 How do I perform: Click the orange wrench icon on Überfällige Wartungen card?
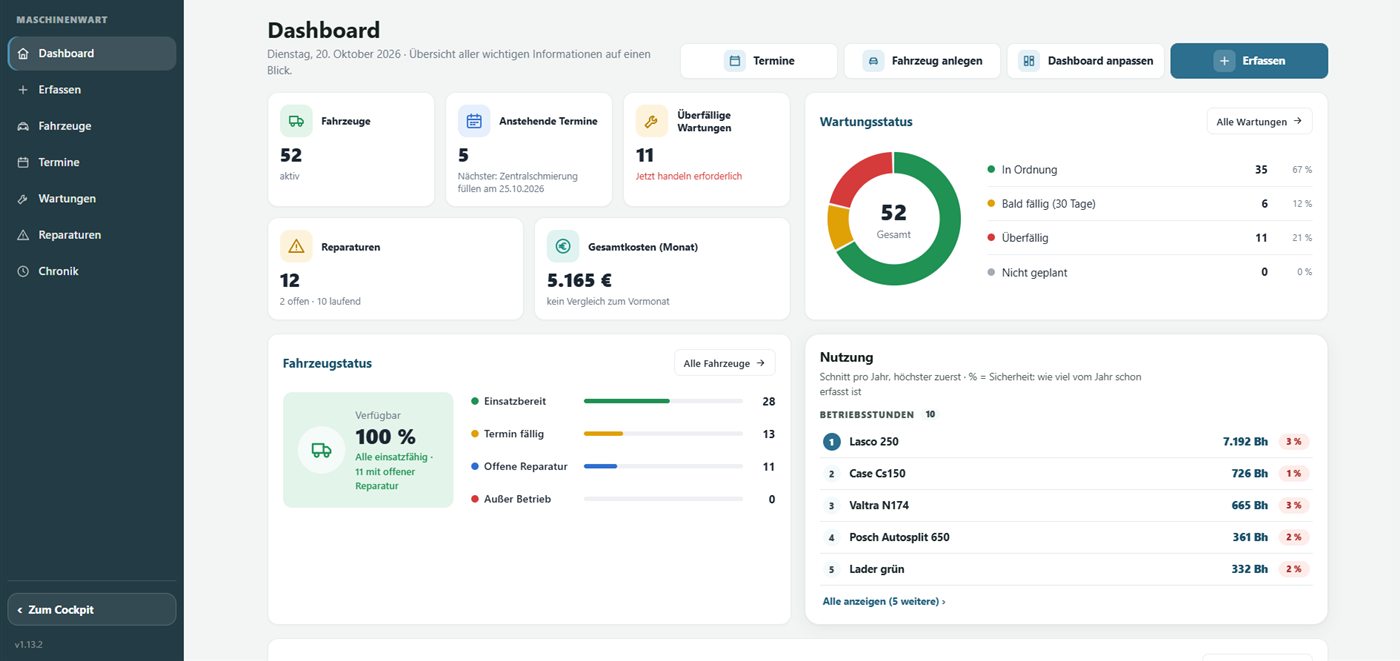pos(652,121)
